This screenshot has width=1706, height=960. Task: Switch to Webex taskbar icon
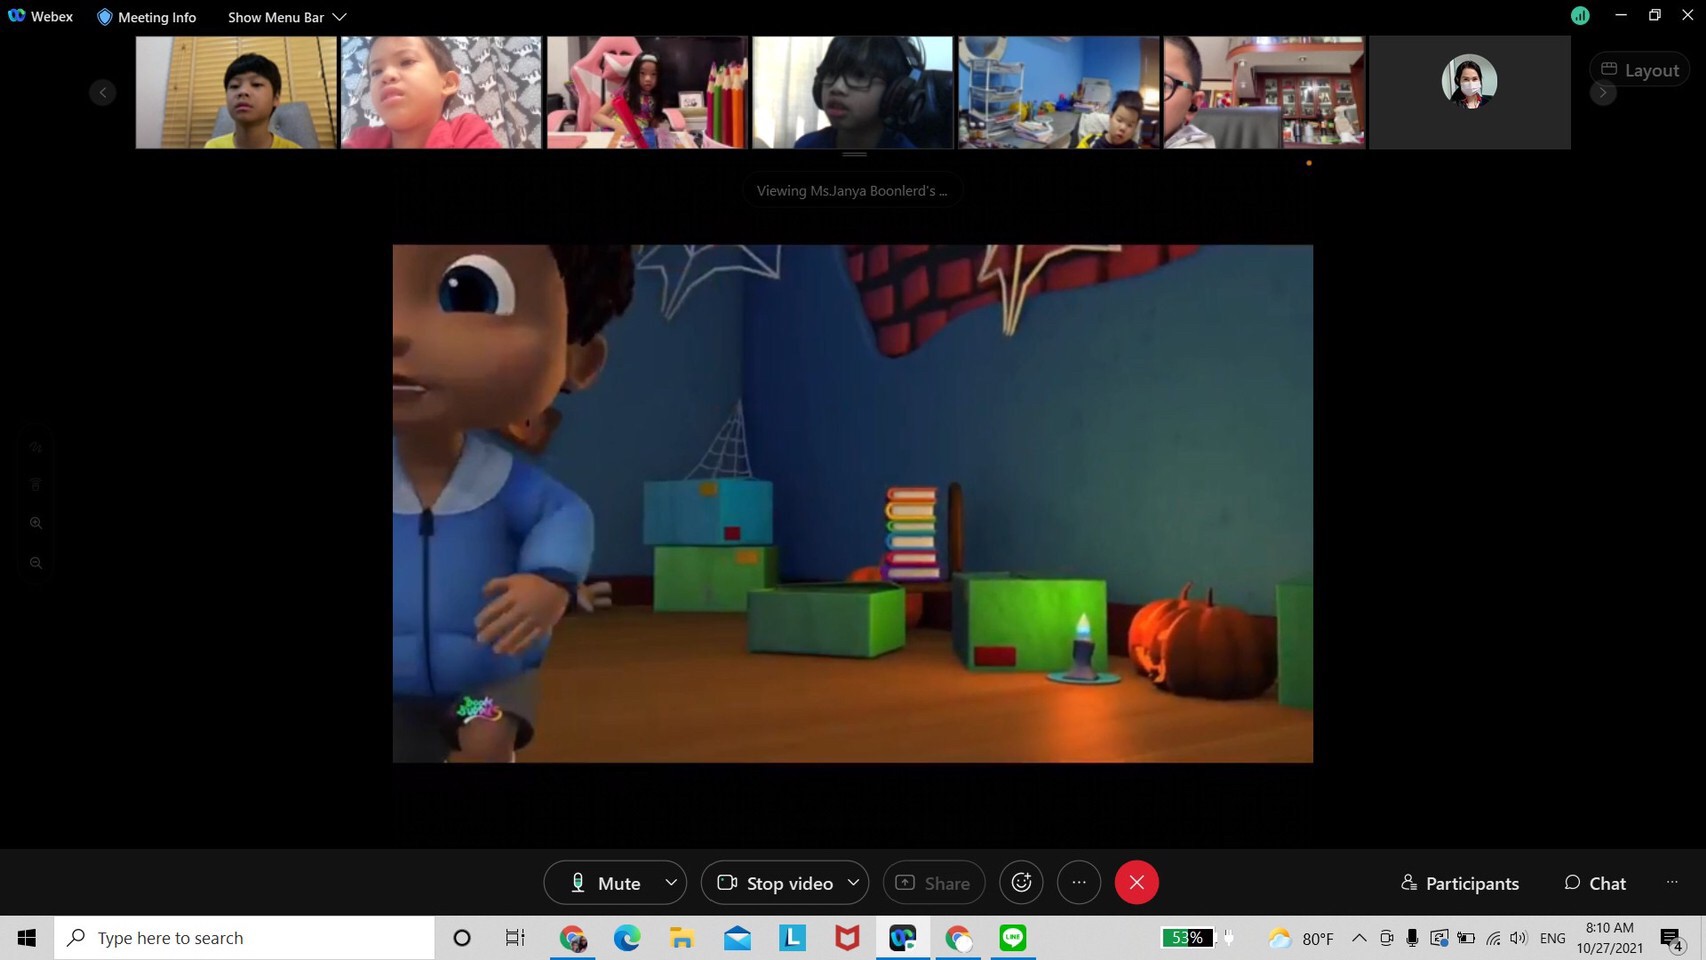(903, 938)
